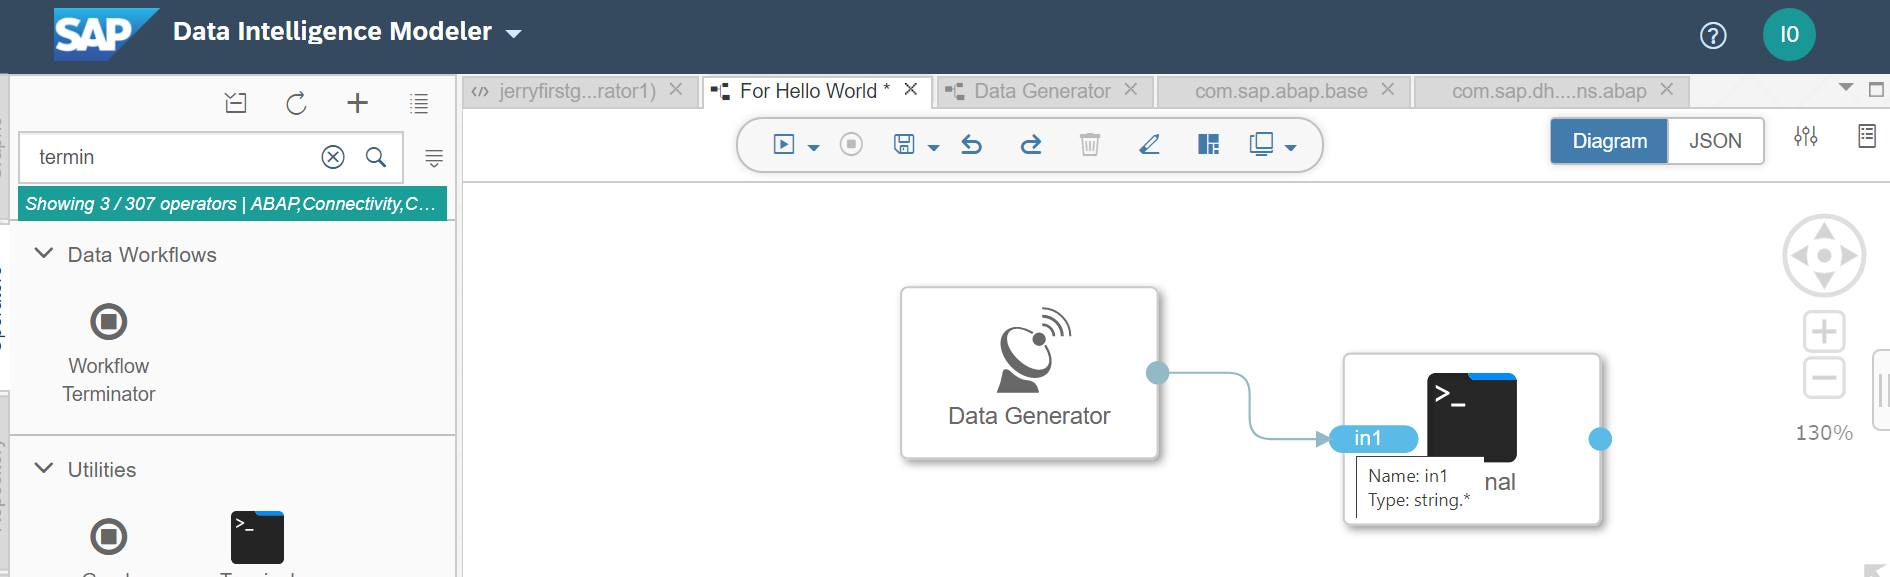This screenshot has width=1890, height=577.
Task: Open the save options dropdown arrow
Action: (x=934, y=148)
